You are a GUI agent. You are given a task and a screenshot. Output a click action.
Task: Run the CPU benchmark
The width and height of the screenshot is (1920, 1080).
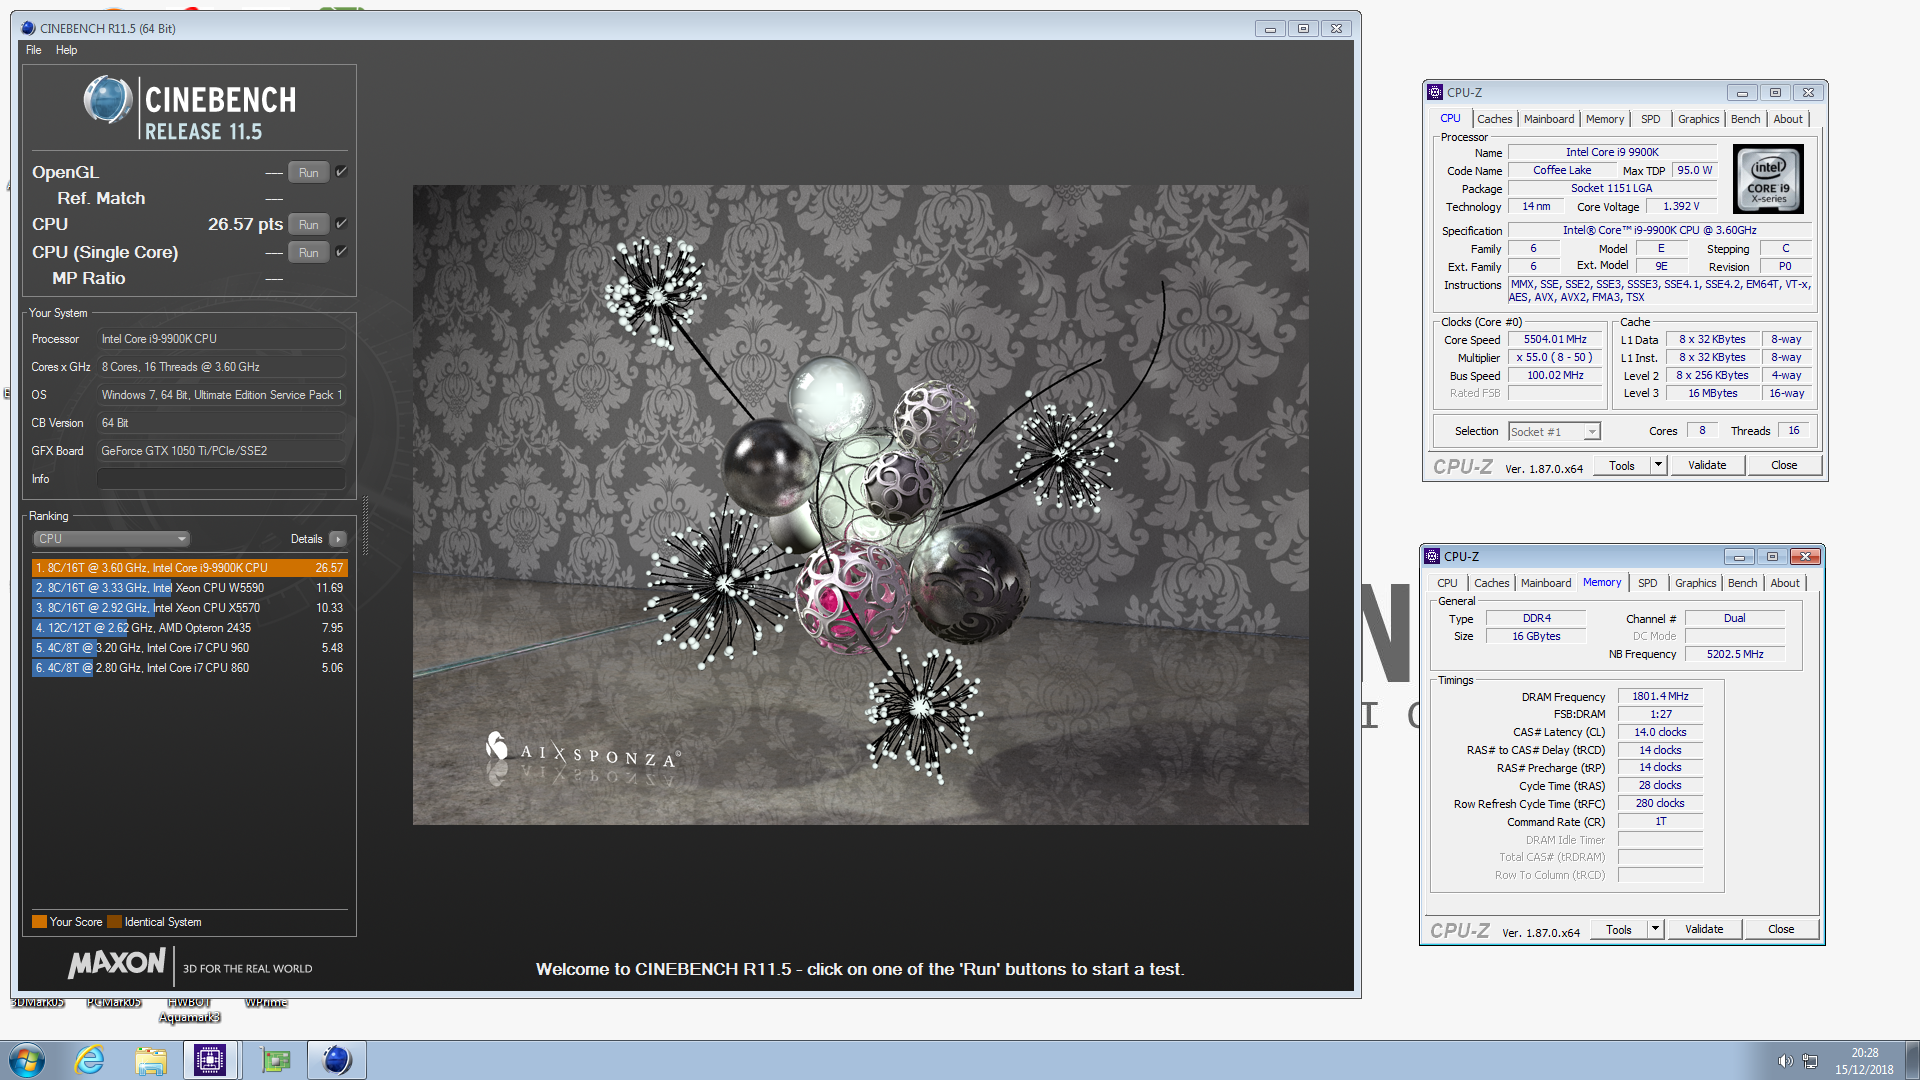[308, 224]
